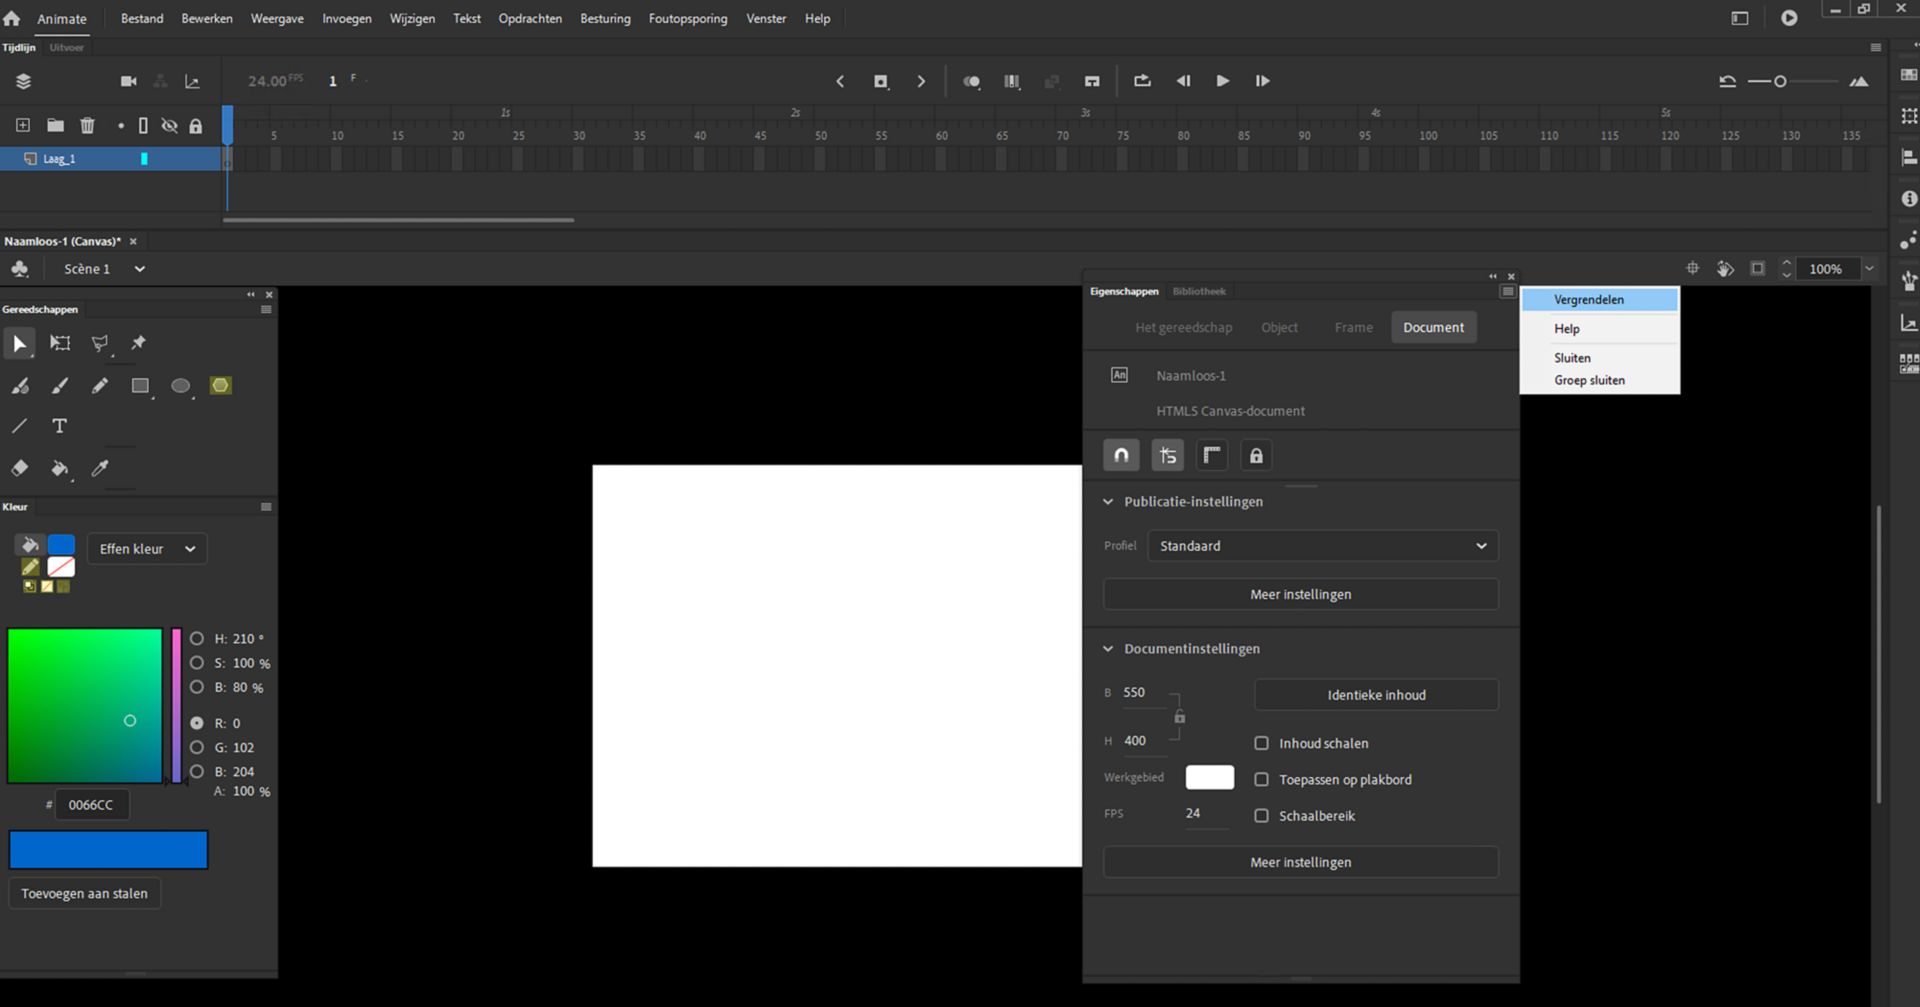Delete the layer with trash icon
Viewport: 1920px width, 1007px height.
(88, 125)
